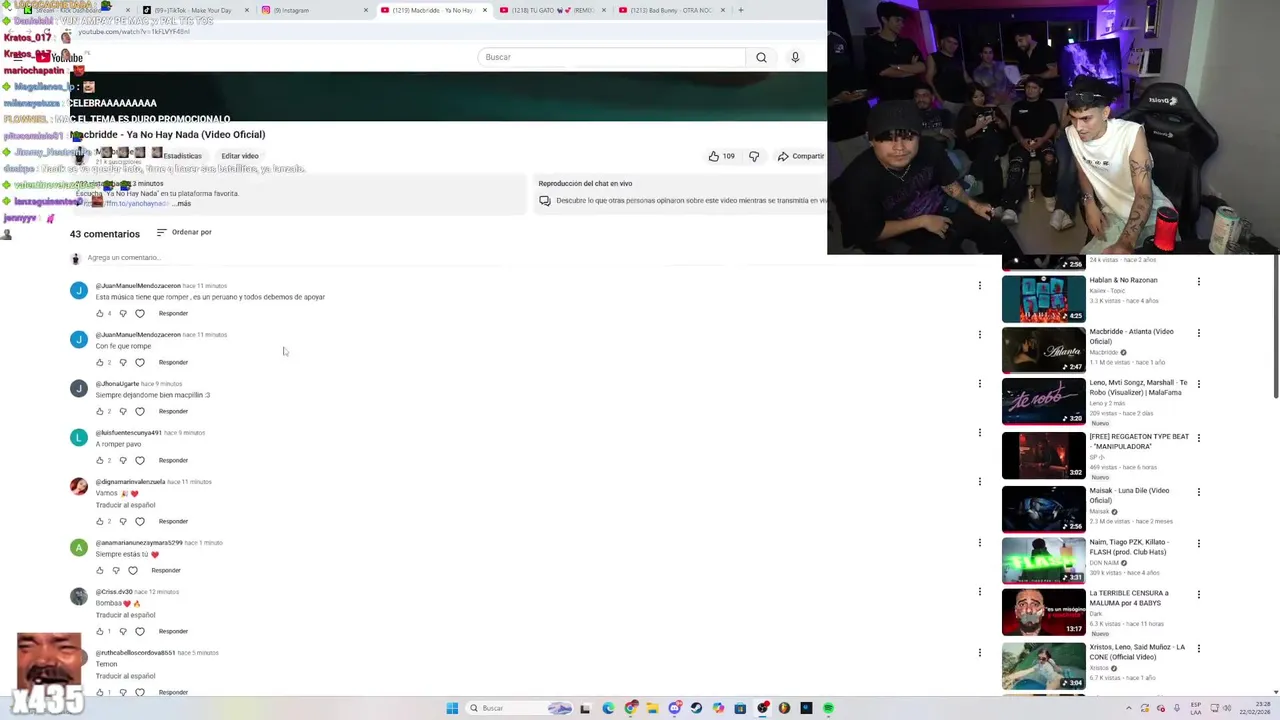Screen dimensions: 1280x720
Task: Heart the 'Vamos' comment by dignamarinvalenzuela
Action: tap(139, 521)
